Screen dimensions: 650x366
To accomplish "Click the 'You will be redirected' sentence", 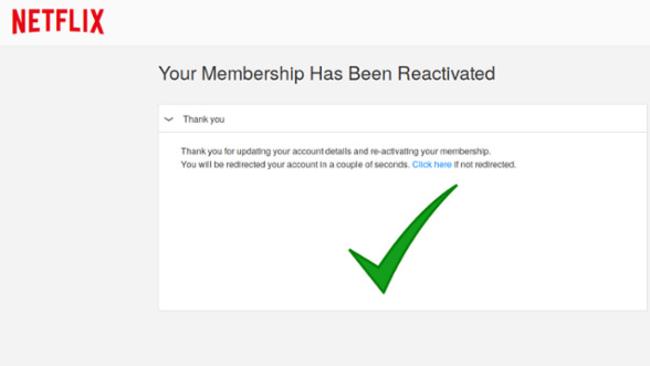I will point(348,165).
